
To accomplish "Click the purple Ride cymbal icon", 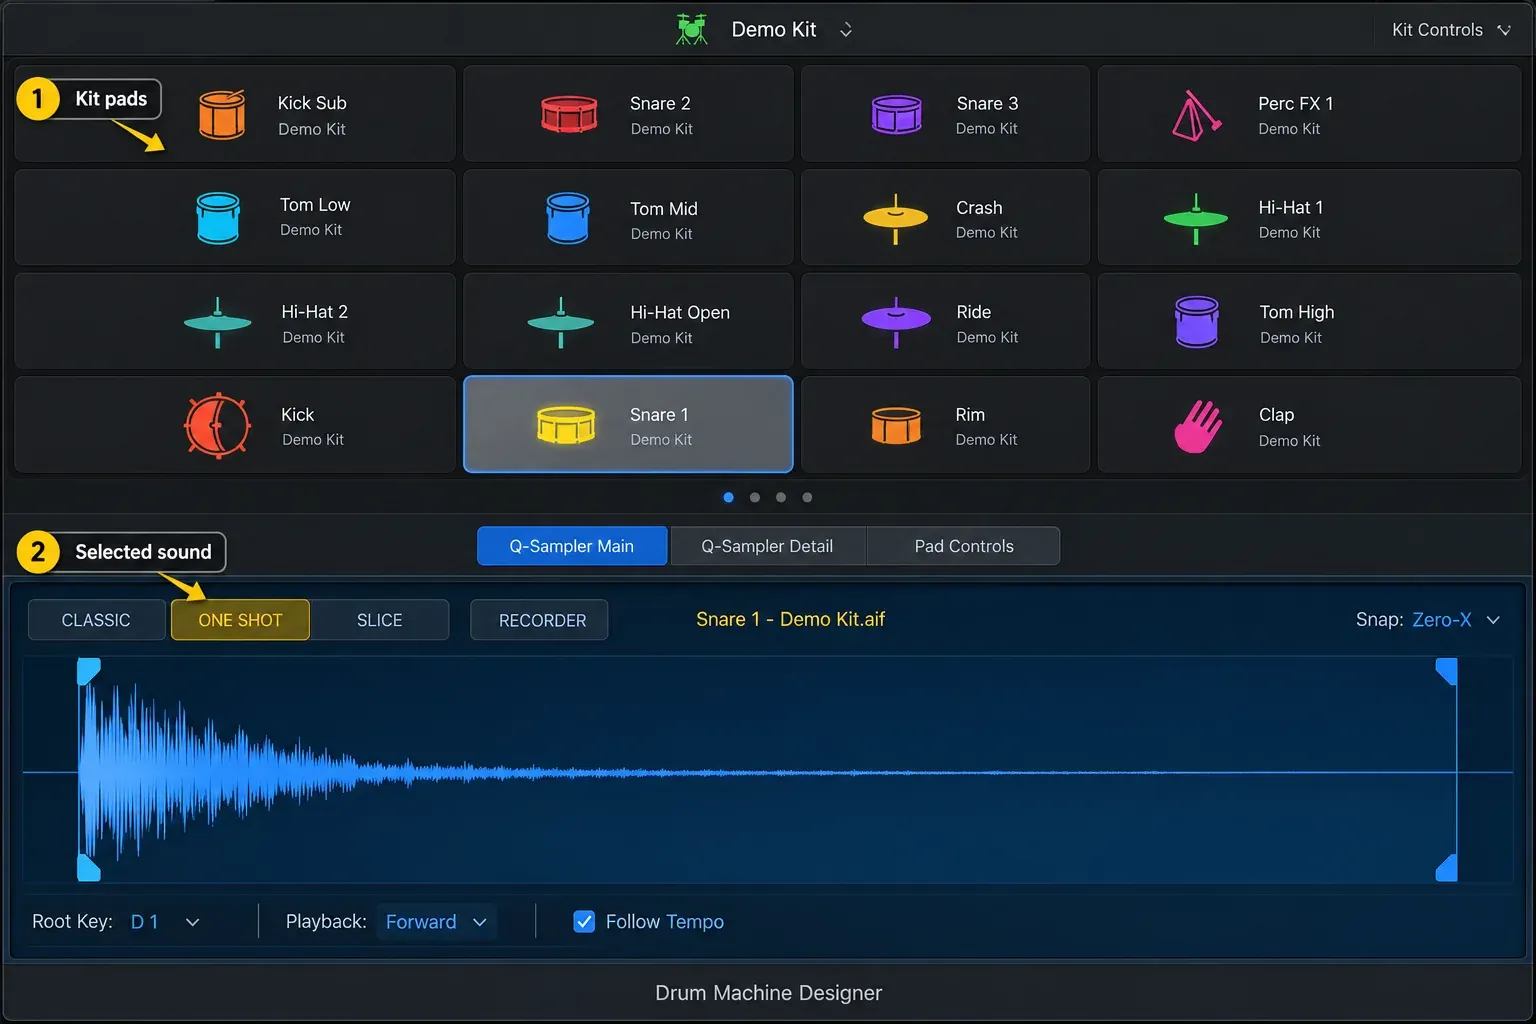I will coord(896,322).
